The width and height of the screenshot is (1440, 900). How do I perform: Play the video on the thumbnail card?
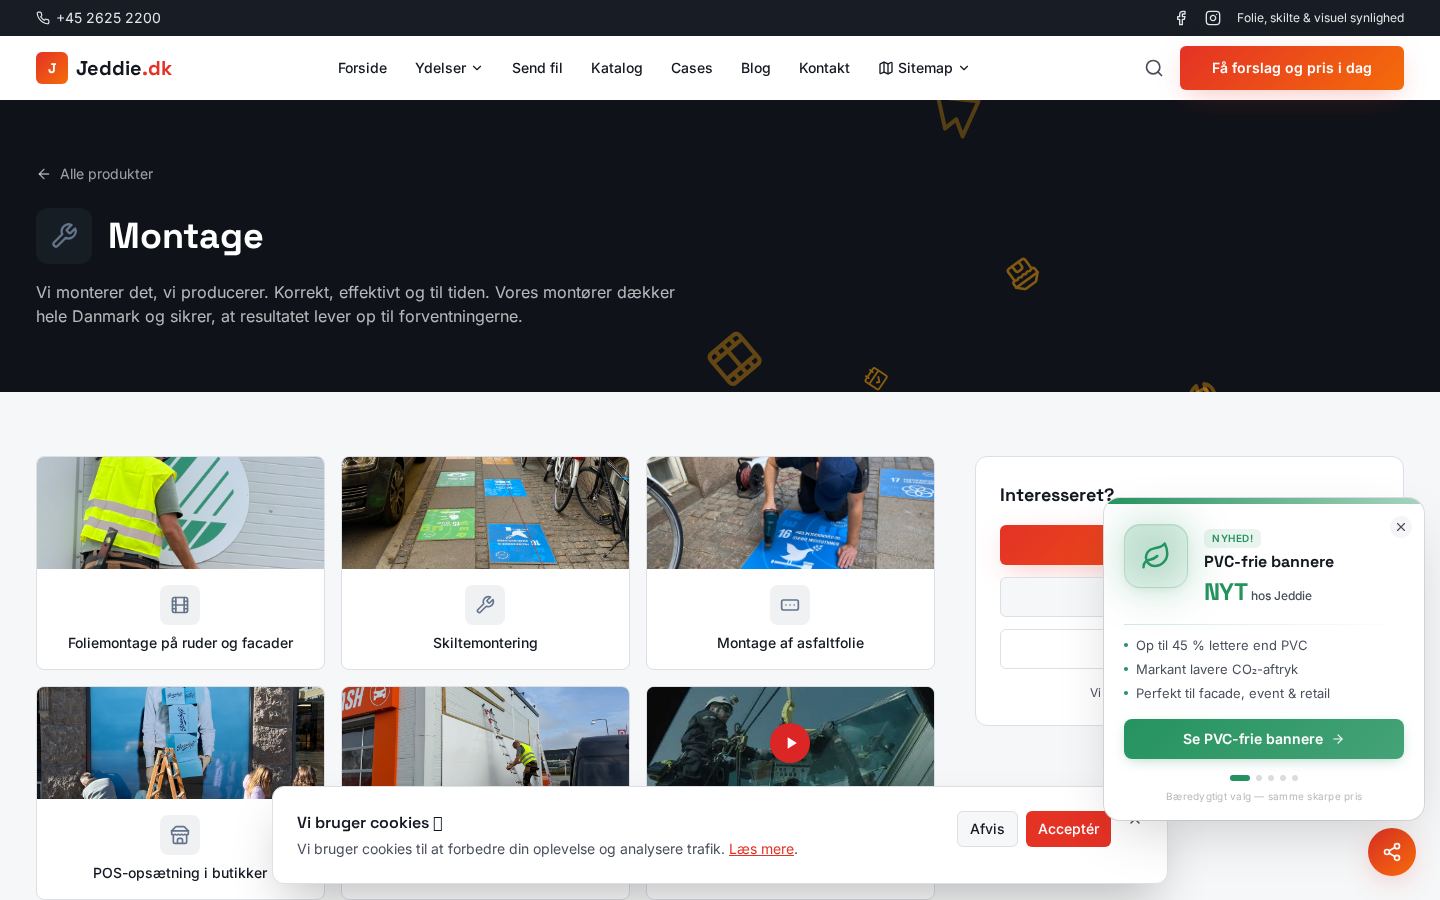[790, 743]
